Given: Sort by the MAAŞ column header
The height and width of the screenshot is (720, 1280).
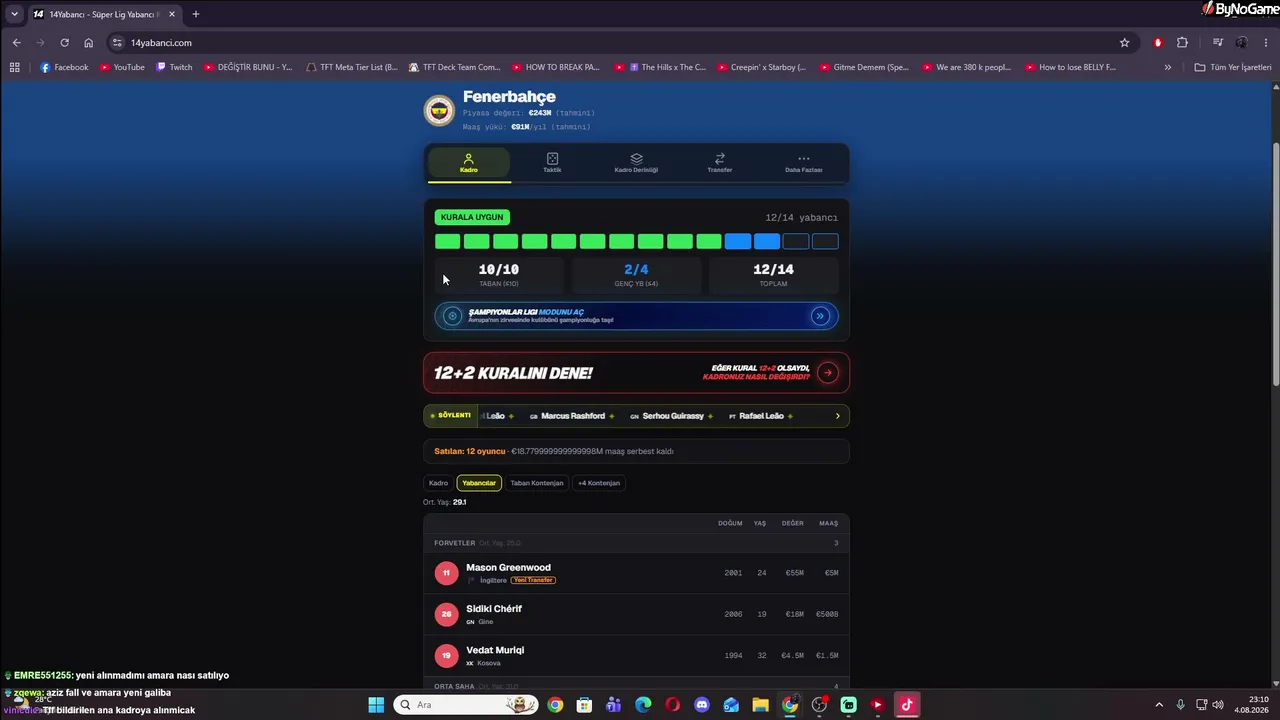Looking at the screenshot, I should click(829, 523).
